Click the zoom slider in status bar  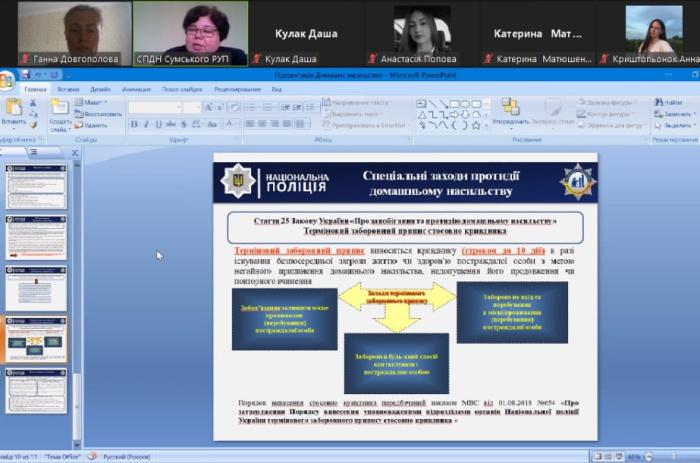tap(662, 456)
